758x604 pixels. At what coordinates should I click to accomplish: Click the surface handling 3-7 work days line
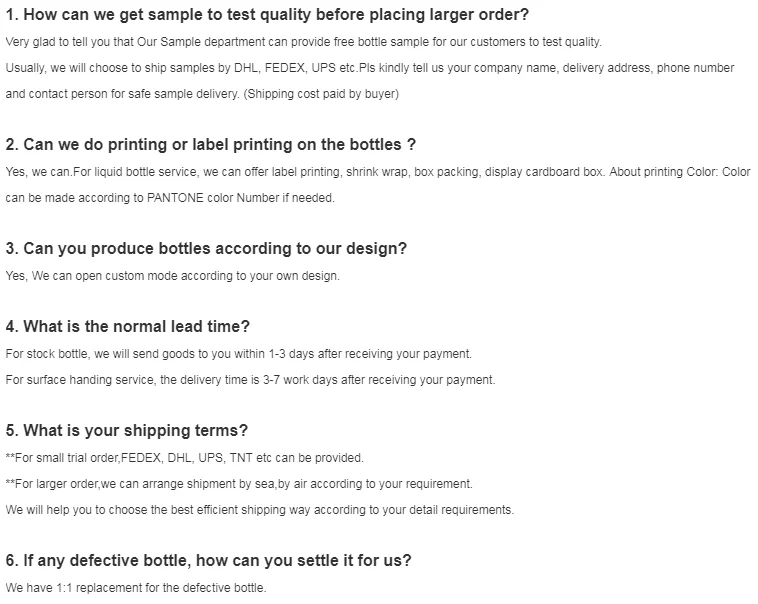click(250, 380)
